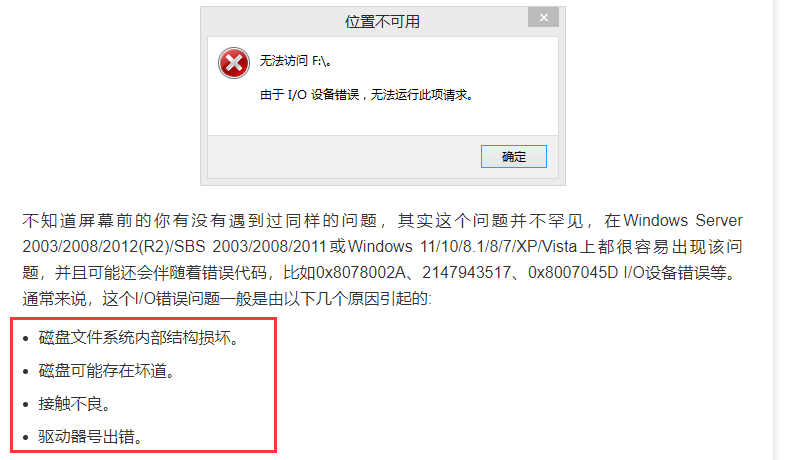Select bullet item 接触不良
Screen dimensions: 787x460
74,404
